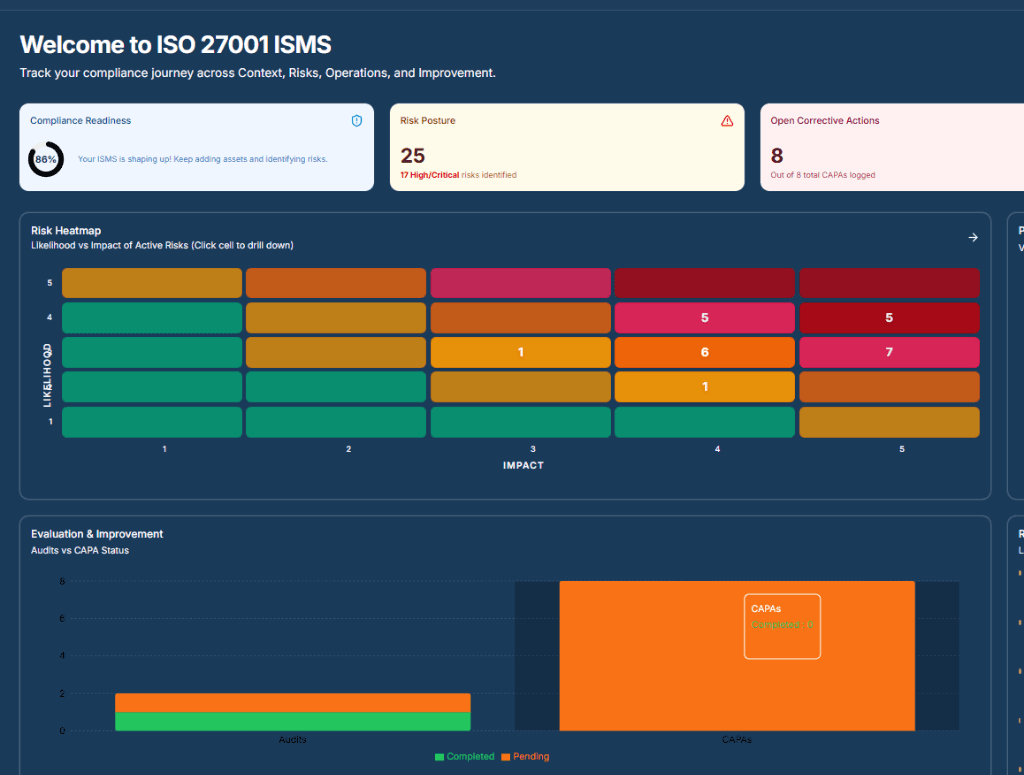1024x775 pixels.
Task: Click the LIKELIHOOD axis title
Action: coord(47,375)
